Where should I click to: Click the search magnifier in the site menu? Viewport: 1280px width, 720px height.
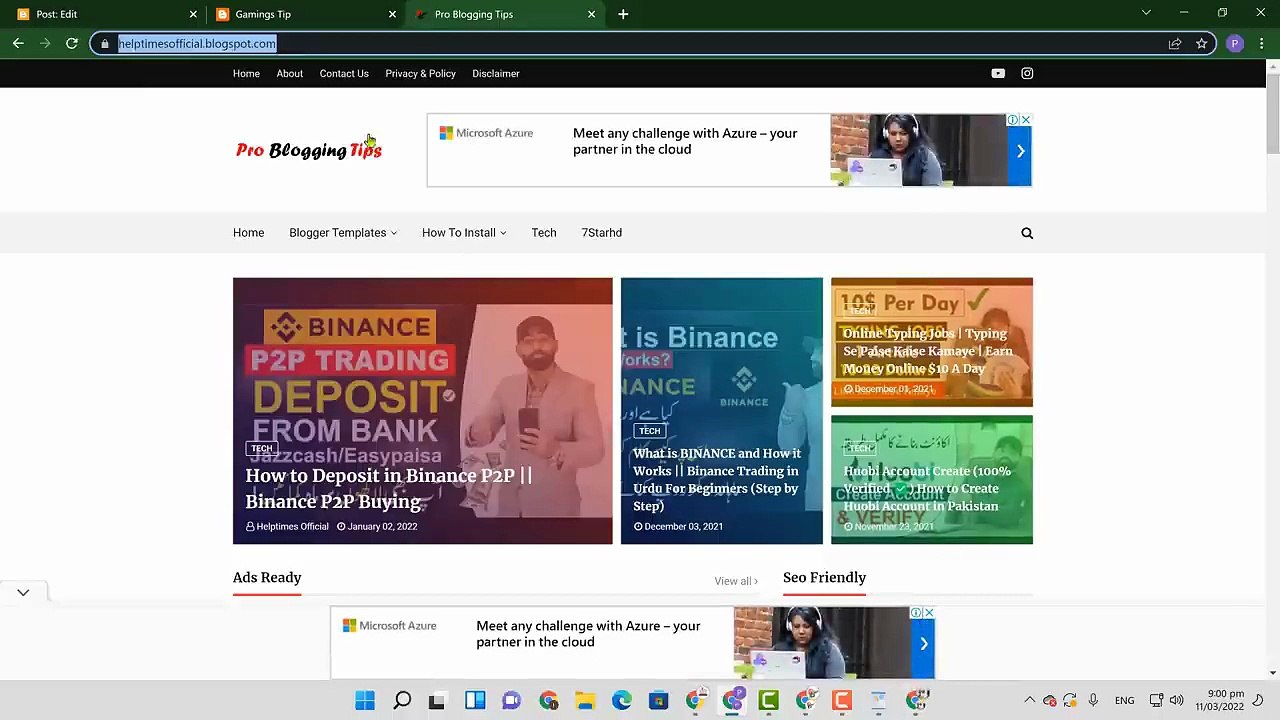coord(1027,233)
